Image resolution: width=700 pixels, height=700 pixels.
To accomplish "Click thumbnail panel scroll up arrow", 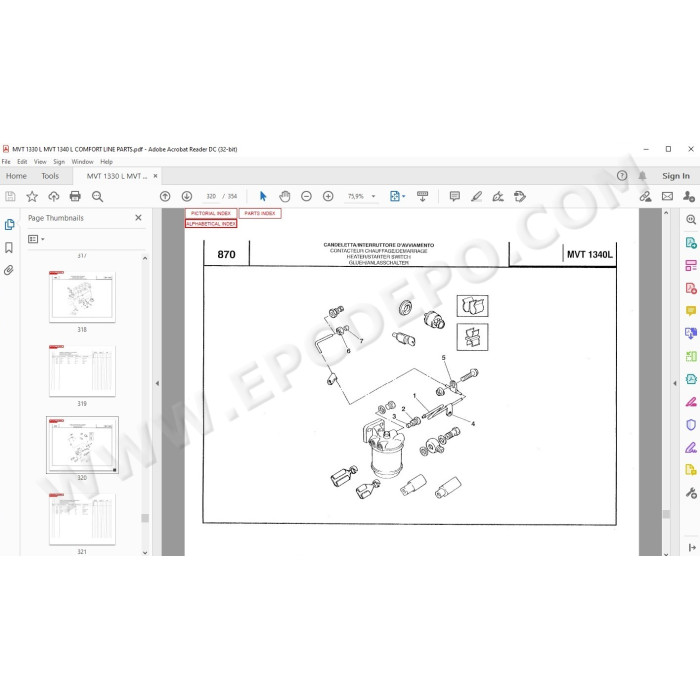I will [145, 258].
